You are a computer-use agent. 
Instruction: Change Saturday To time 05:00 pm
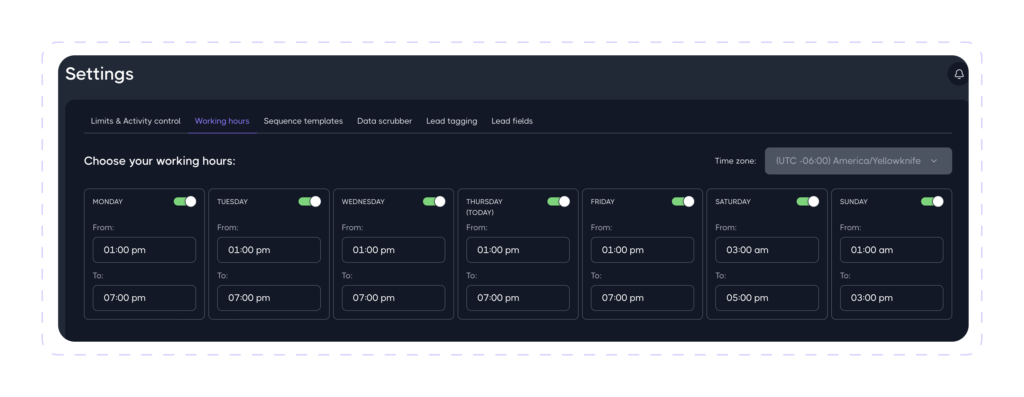tap(767, 298)
